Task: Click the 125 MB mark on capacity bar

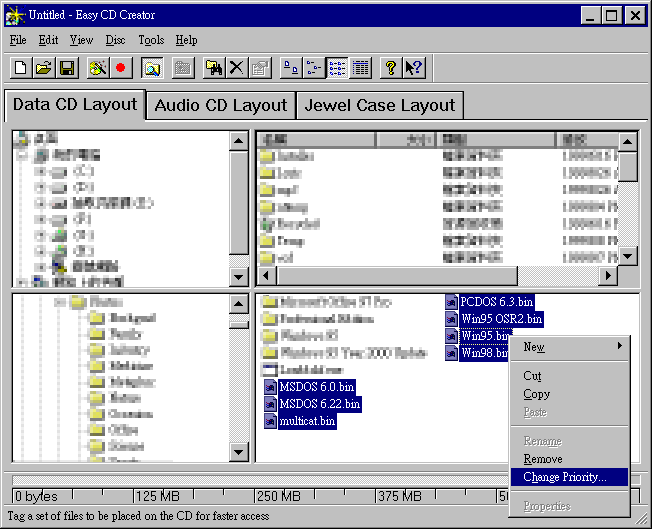Action: pos(158,496)
